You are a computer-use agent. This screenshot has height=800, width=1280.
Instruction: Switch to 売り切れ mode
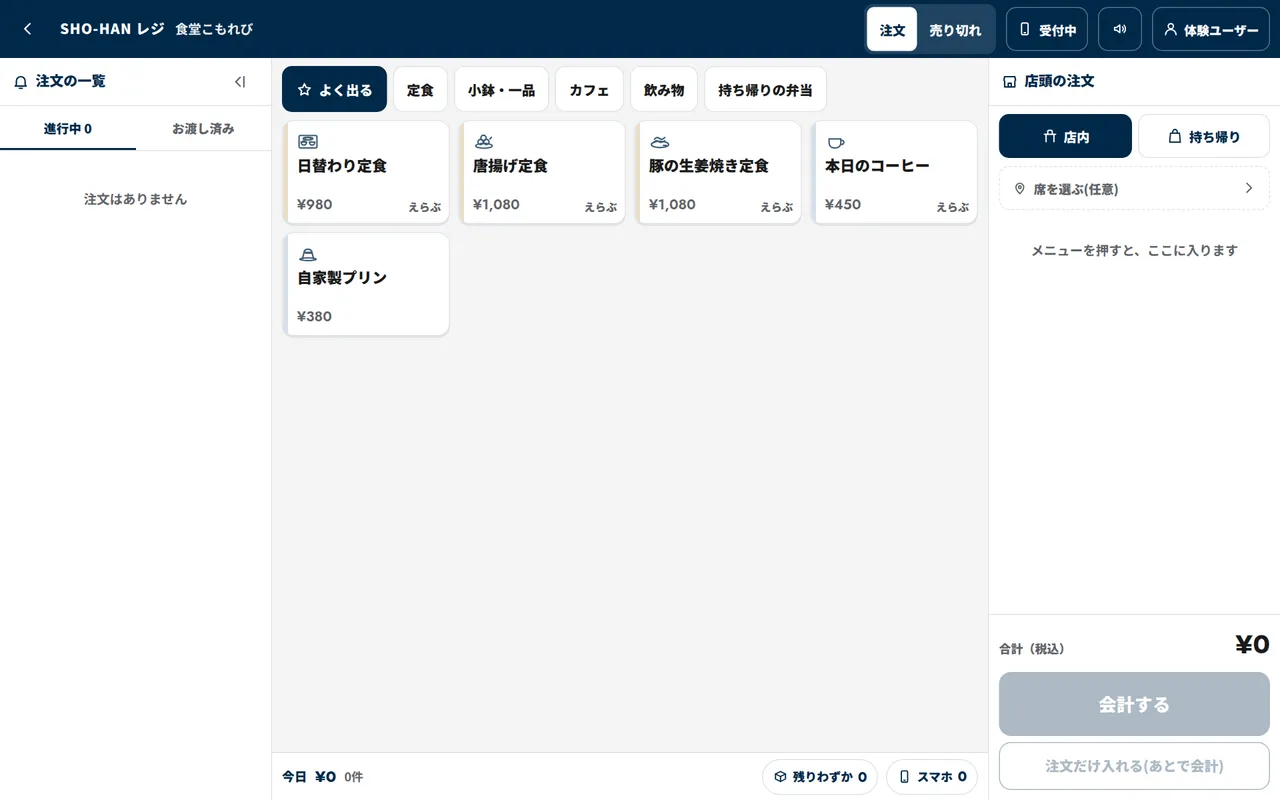click(x=955, y=29)
